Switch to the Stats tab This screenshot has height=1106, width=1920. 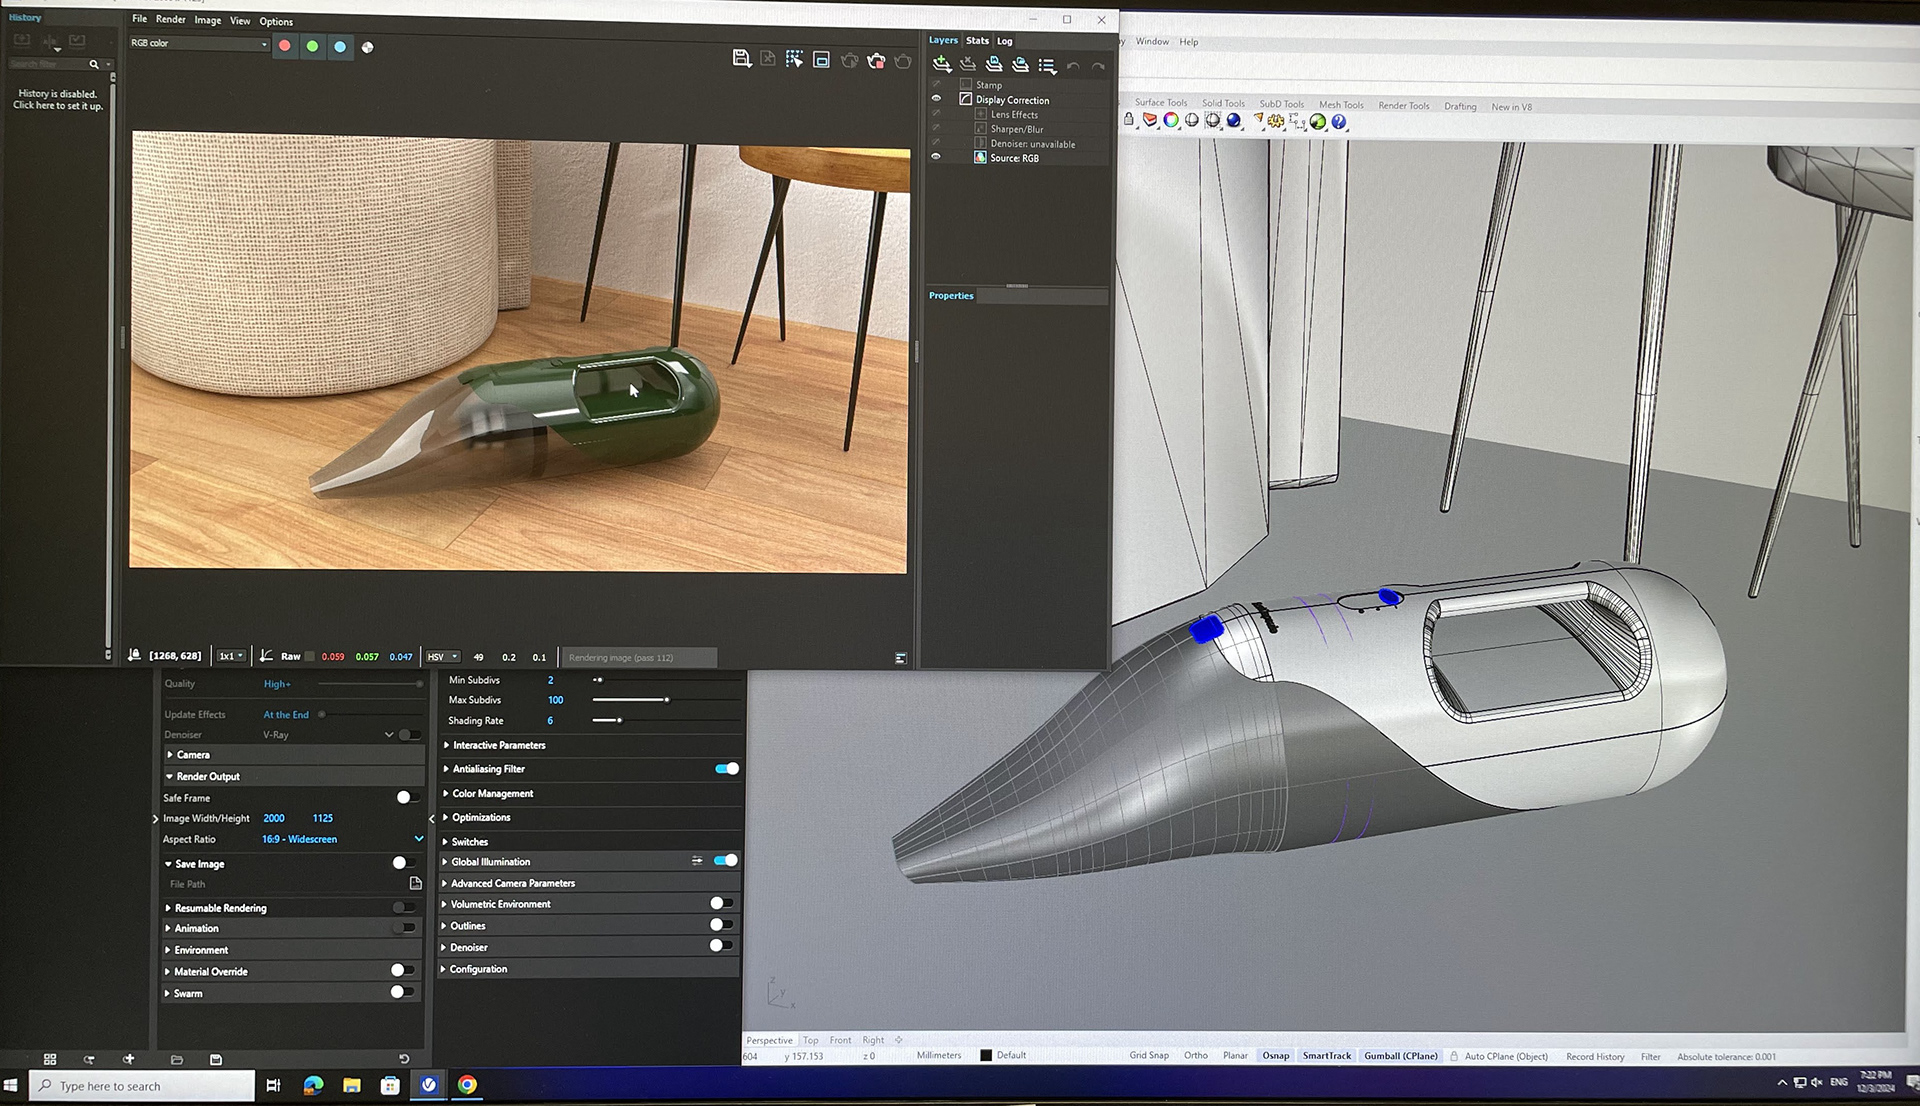tap(977, 41)
